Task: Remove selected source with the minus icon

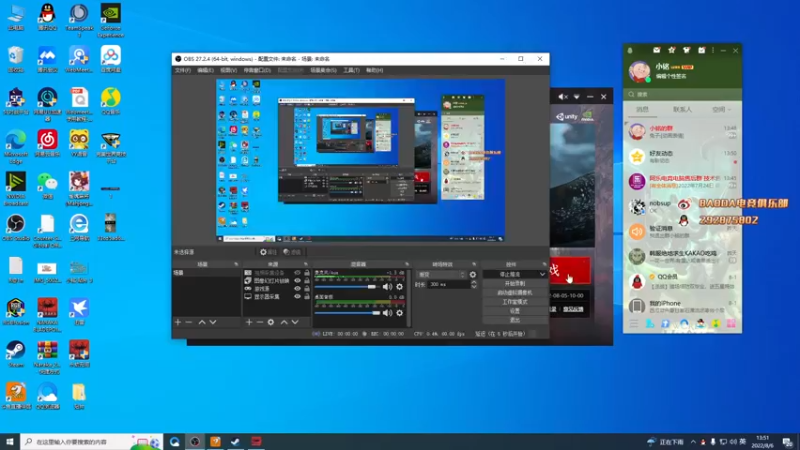Action: coord(260,322)
